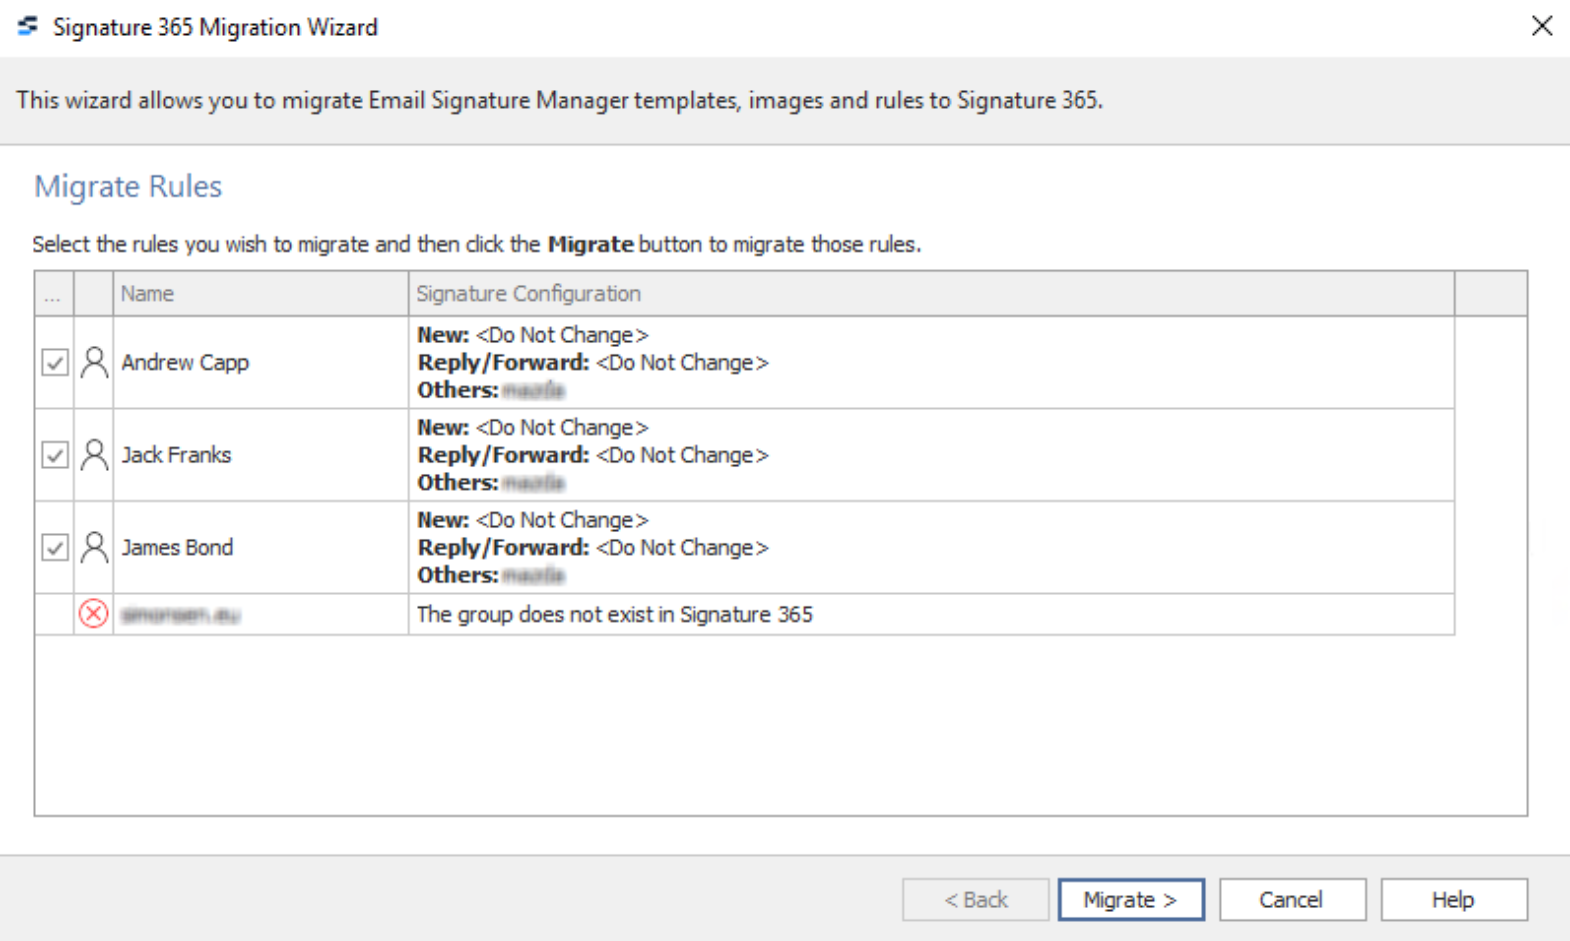1570x941 pixels.
Task: Click the Migrate button
Action: point(1131,899)
